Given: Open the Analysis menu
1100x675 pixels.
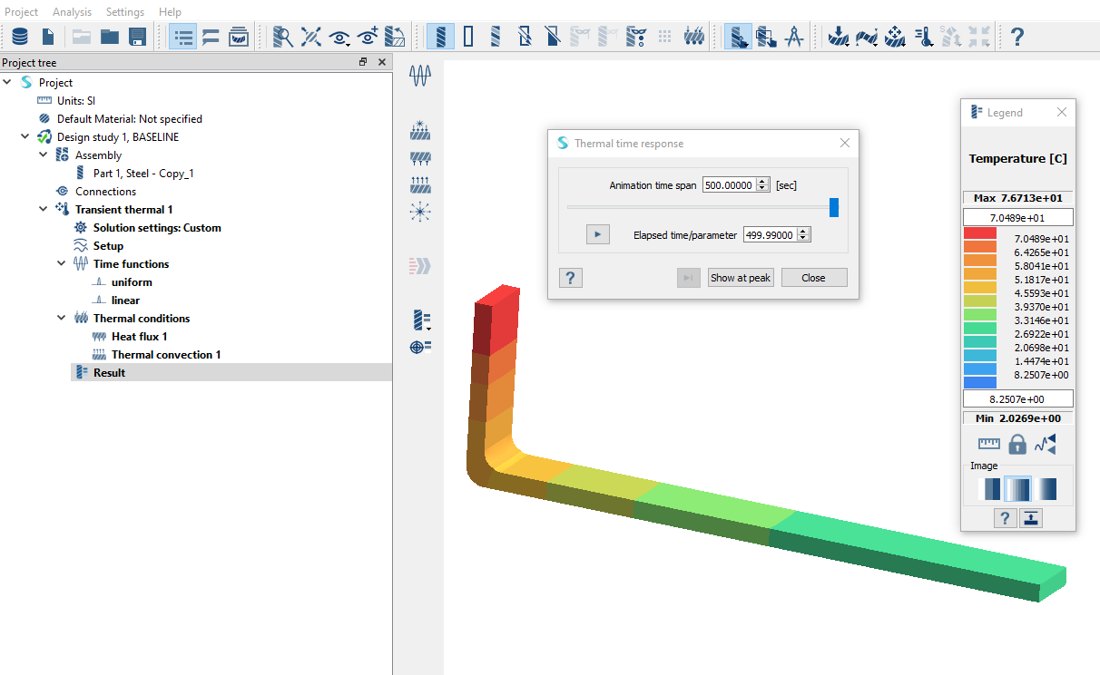Looking at the screenshot, I should (x=71, y=11).
